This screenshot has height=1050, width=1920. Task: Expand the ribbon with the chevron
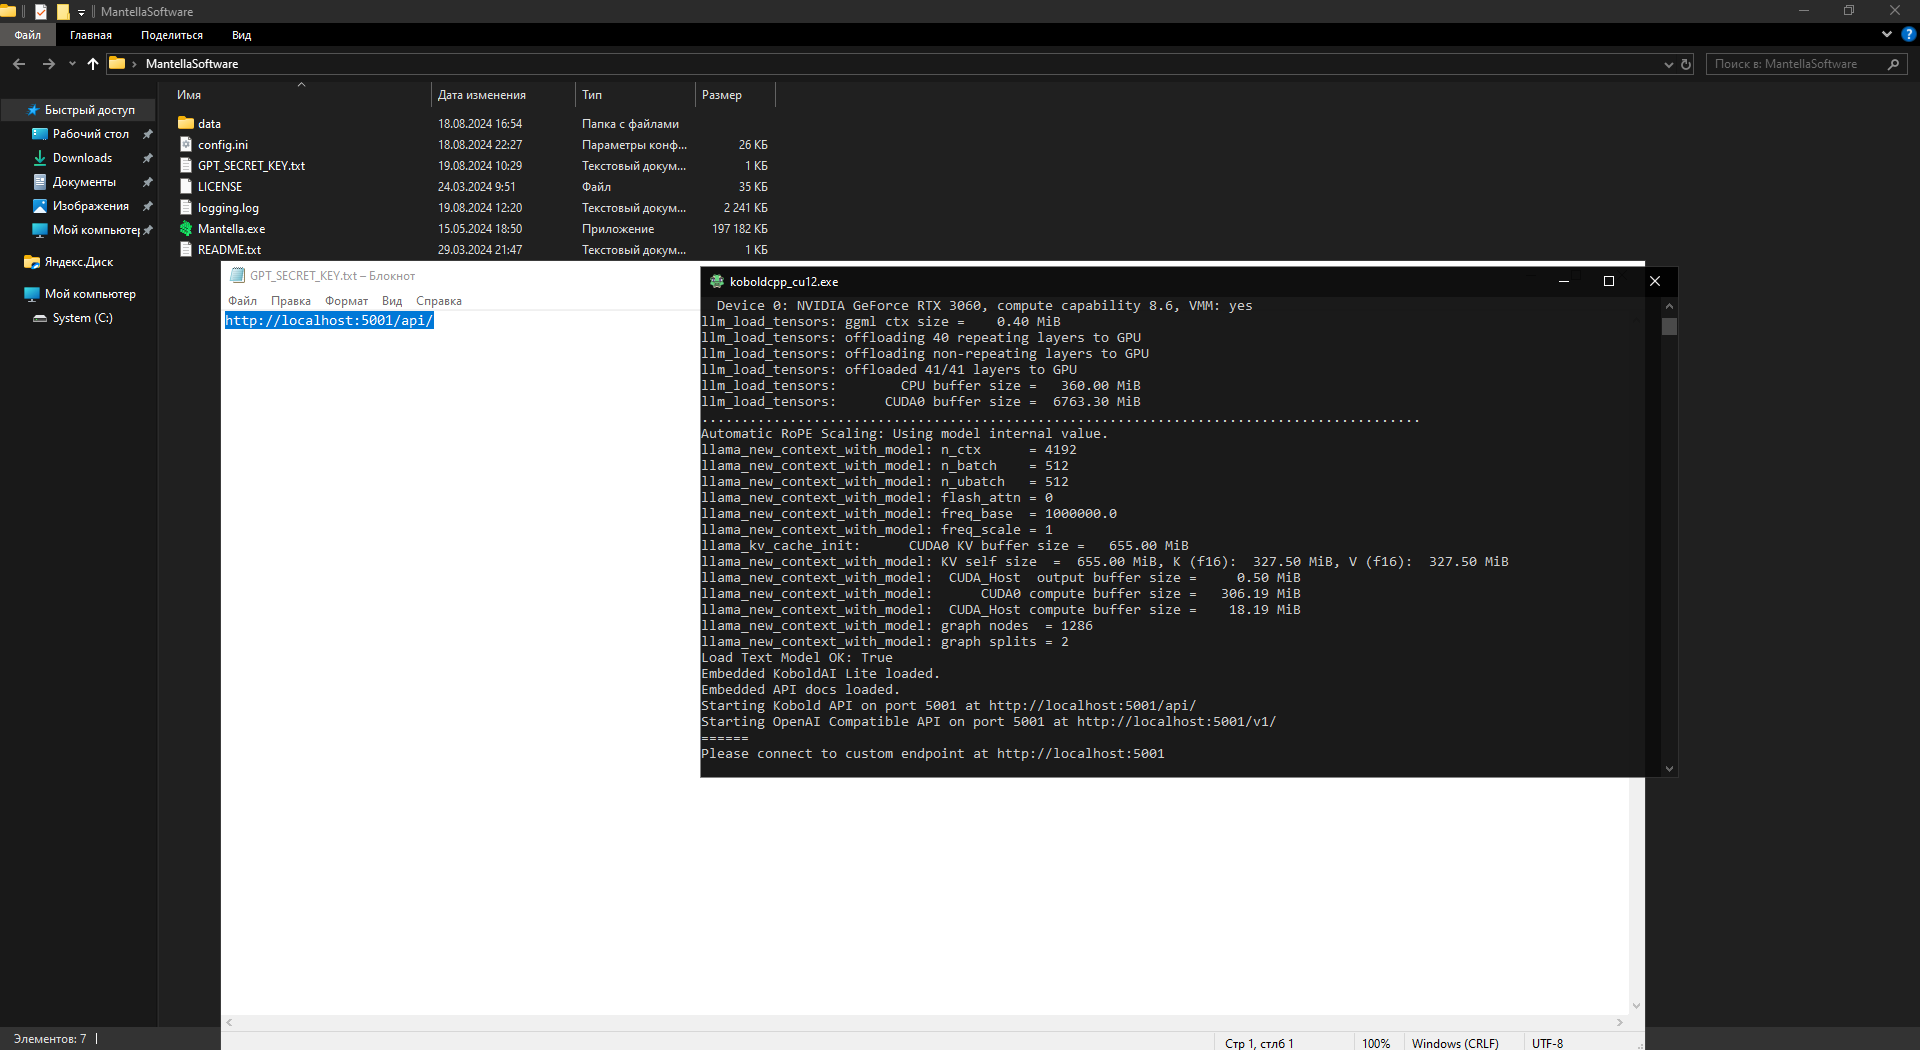[x=1887, y=34]
